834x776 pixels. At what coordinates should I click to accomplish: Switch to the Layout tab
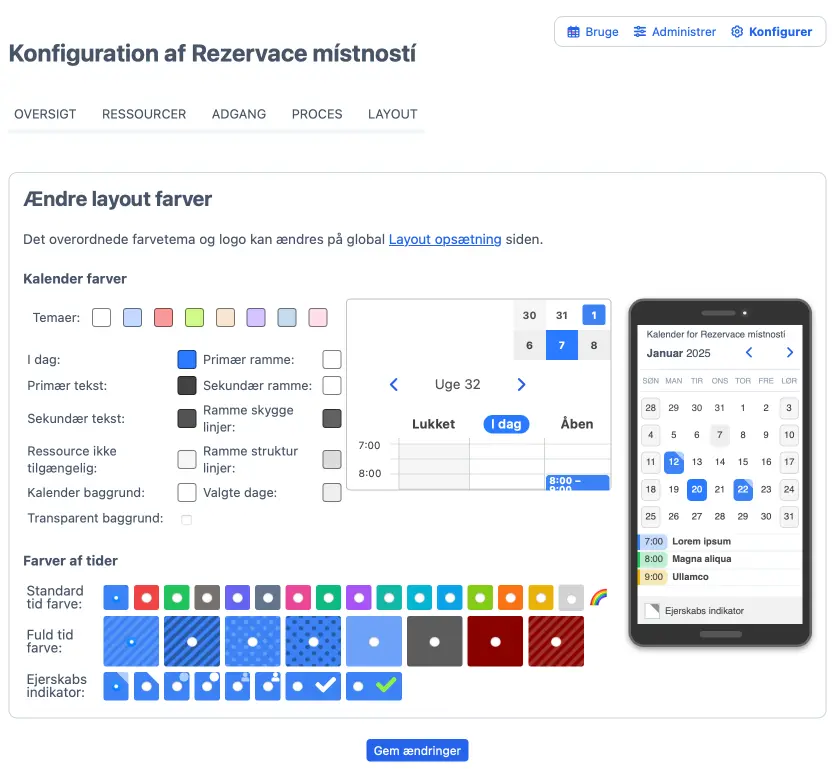393,114
